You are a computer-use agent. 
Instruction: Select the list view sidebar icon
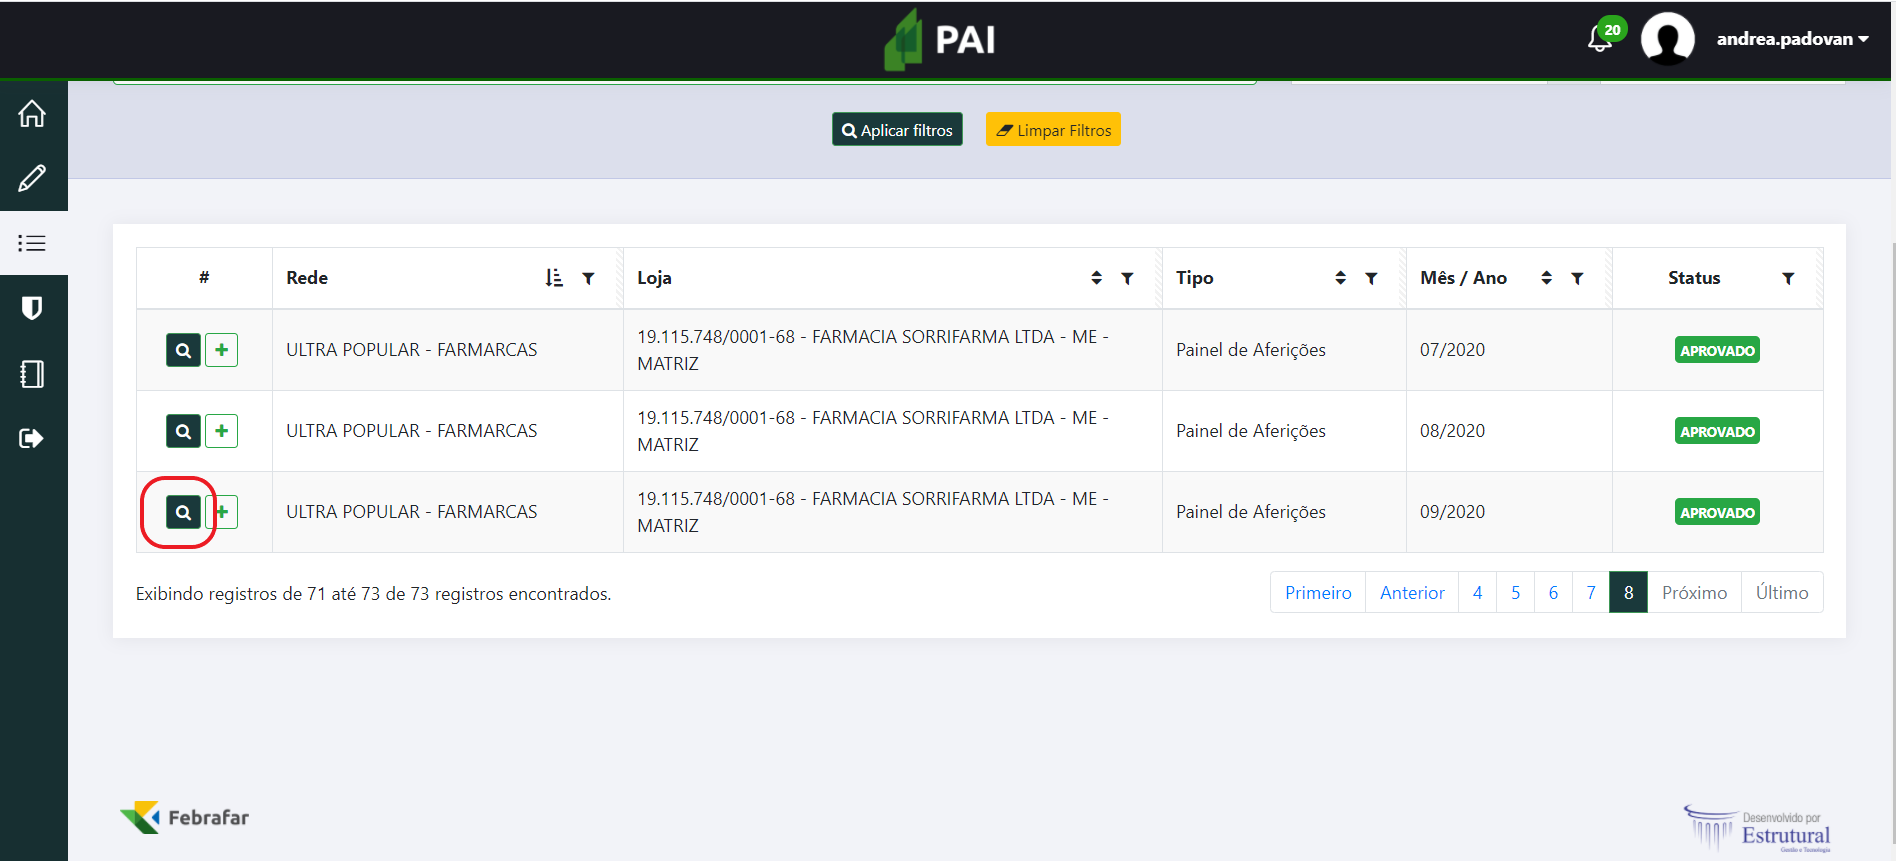(x=32, y=243)
